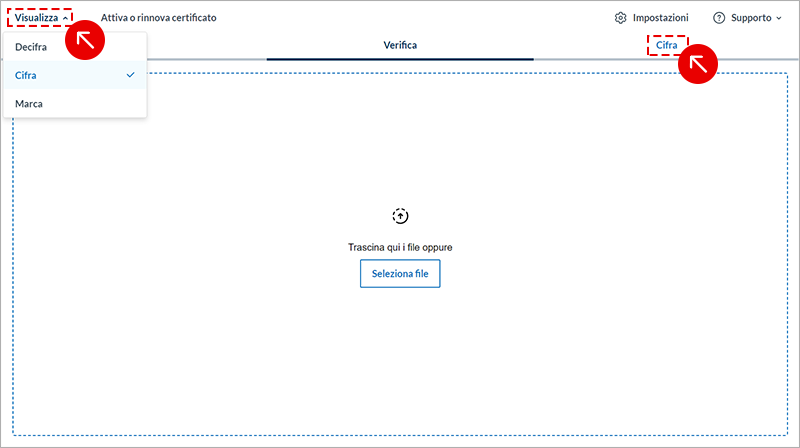Image resolution: width=800 pixels, height=448 pixels.
Task: Click the 'Trascina qui i file oppure' text
Action: pyautogui.click(x=400, y=246)
